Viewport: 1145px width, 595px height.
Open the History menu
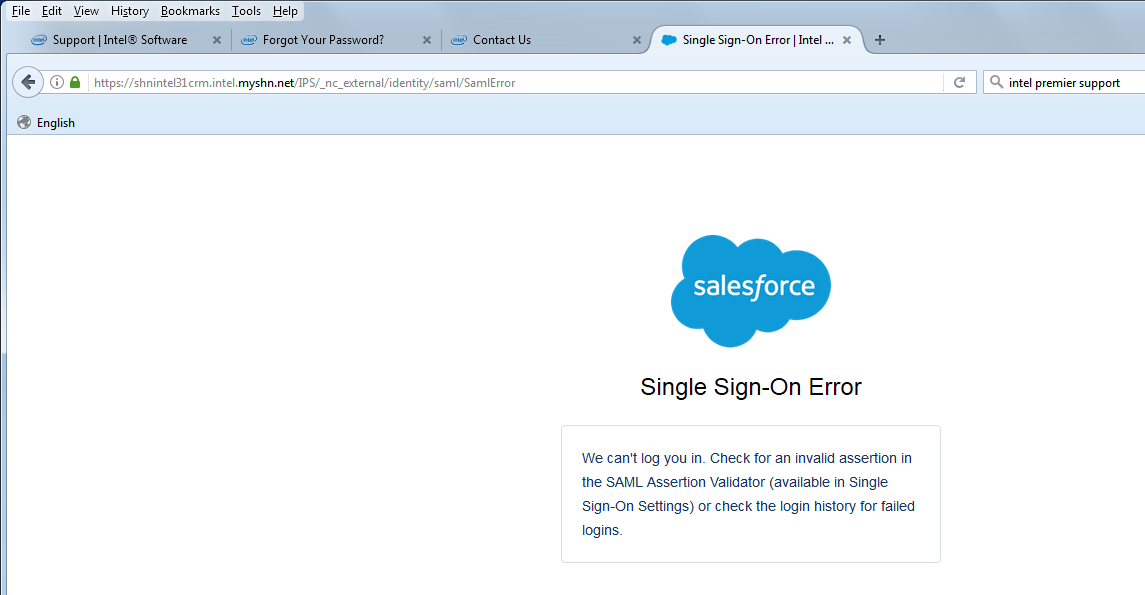tap(130, 11)
